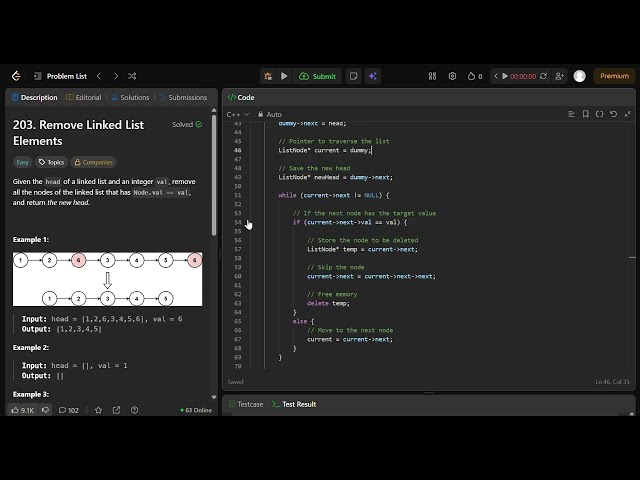Open the help question mark icon
640x480 pixels.
[x=134, y=410]
